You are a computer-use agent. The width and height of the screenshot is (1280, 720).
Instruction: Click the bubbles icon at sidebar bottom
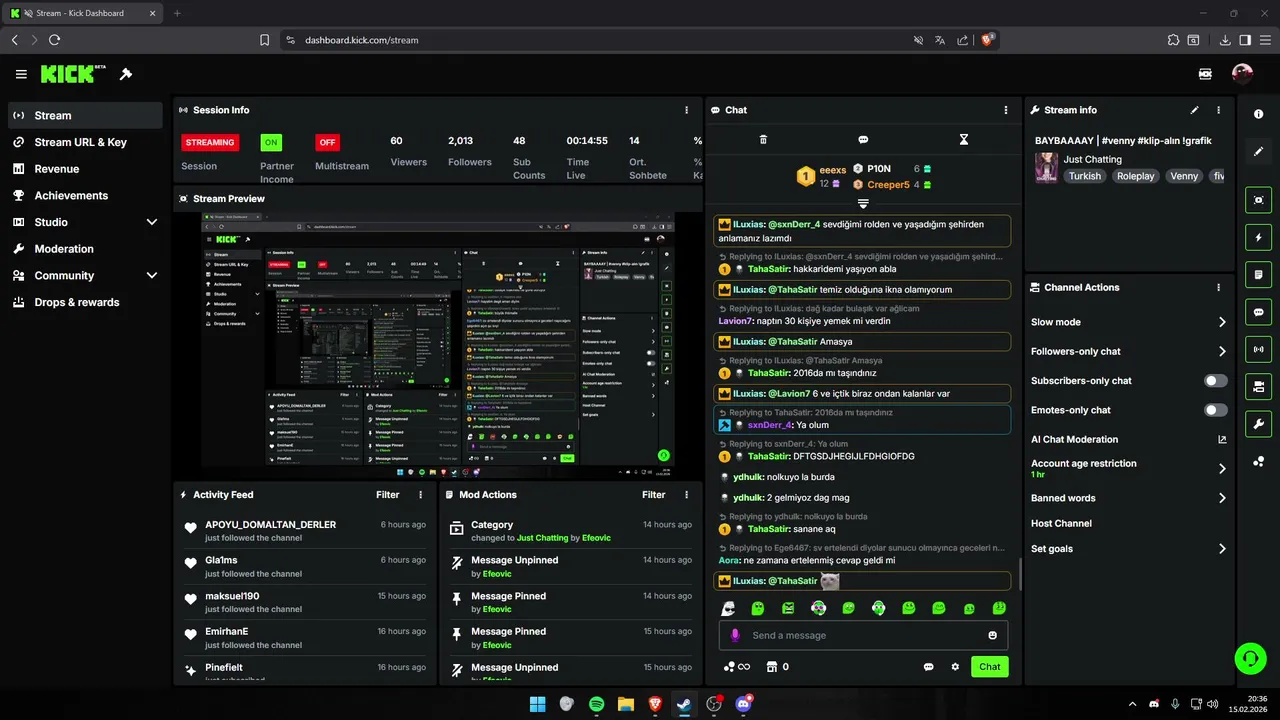[x=1258, y=461]
